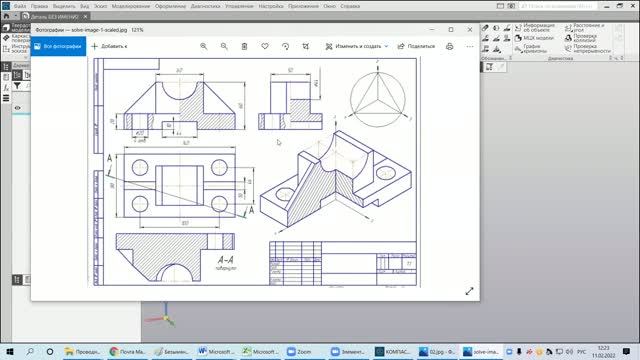Viewport: 640px width, 360px height.
Task: Open Правка menu in KOMPAS
Action: coord(39,6)
